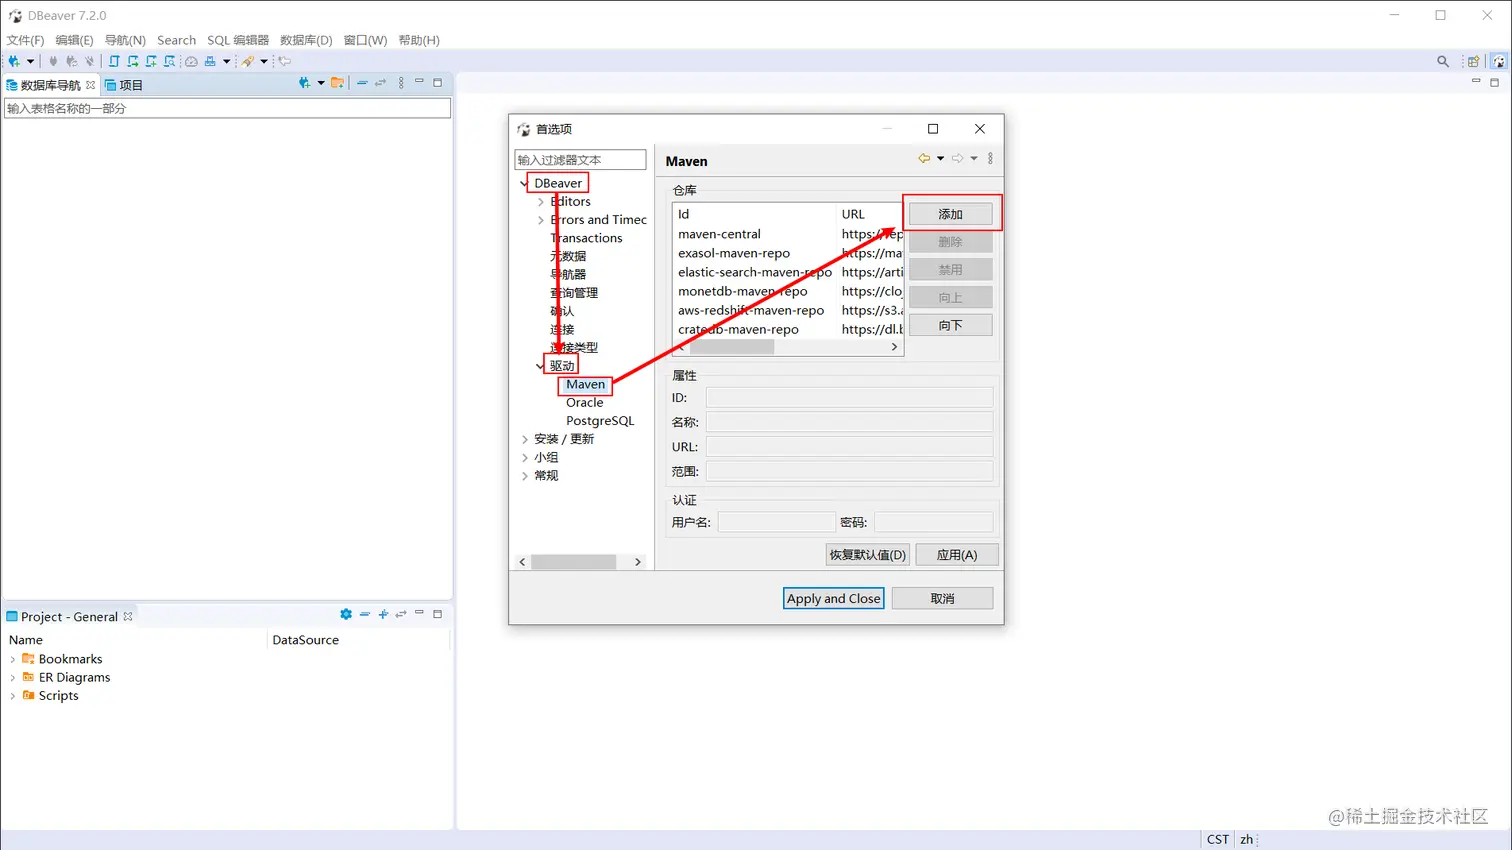Click the preferences filter text field
This screenshot has width=1512, height=850.
coord(580,159)
